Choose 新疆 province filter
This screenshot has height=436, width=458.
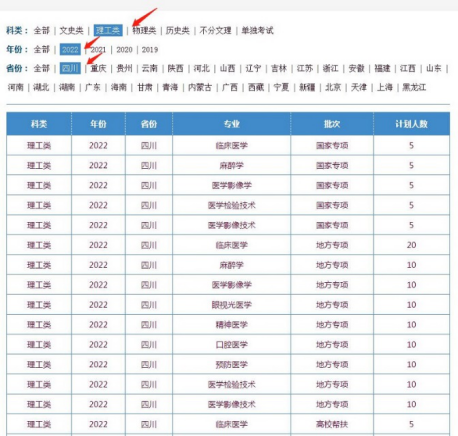pyautogui.click(x=307, y=88)
